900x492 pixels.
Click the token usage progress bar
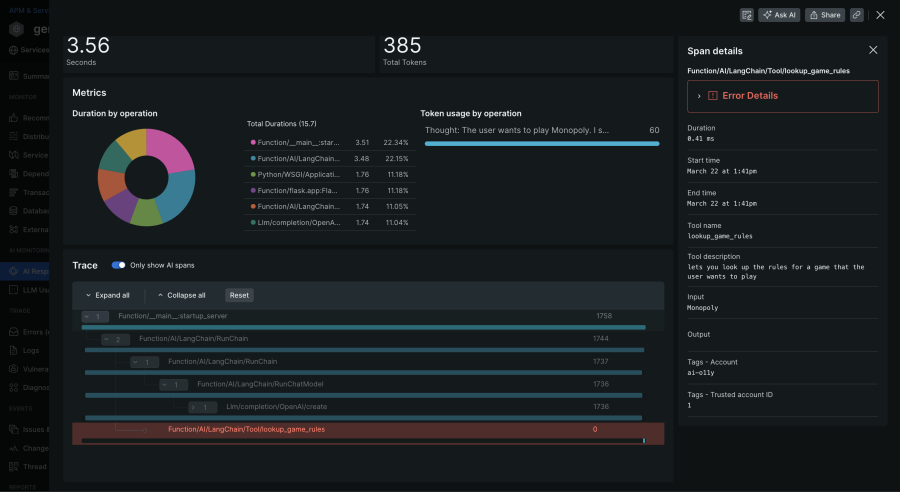click(541, 144)
